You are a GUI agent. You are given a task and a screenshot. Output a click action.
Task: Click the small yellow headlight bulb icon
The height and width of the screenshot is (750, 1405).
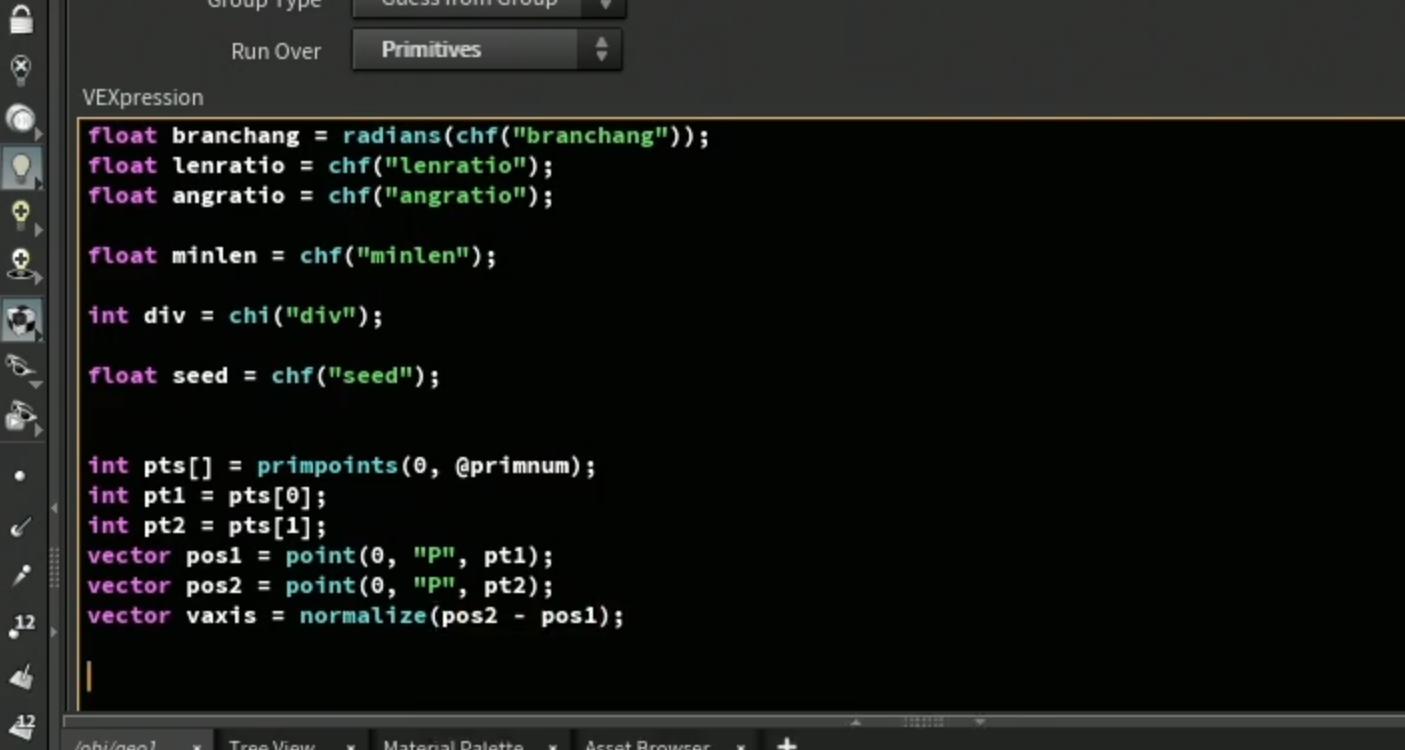[21, 215]
